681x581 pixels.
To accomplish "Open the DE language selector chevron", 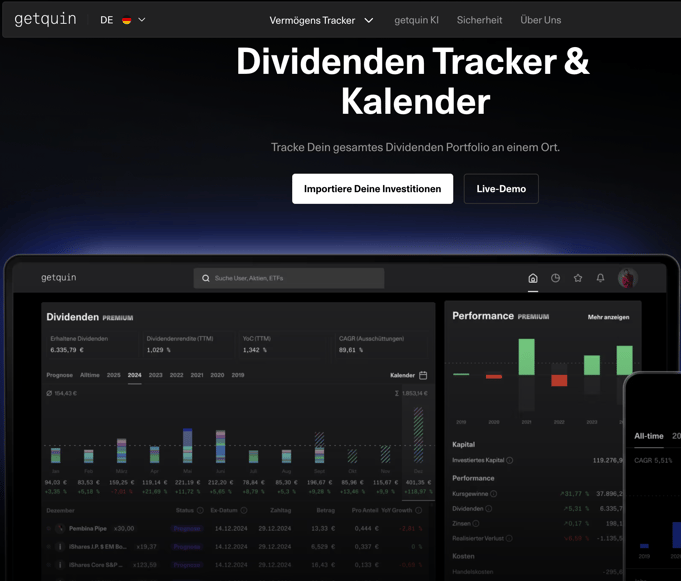I will 142,20.
